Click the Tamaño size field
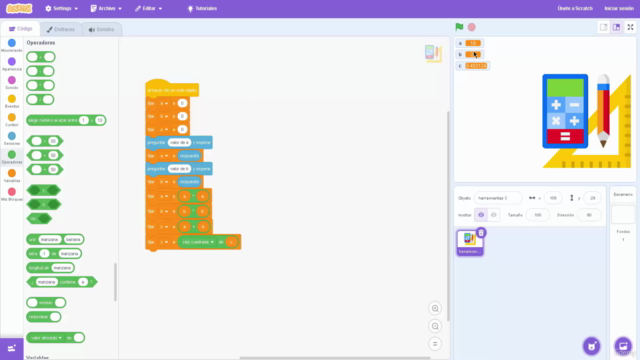640x360 pixels. (x=538, y=215)
